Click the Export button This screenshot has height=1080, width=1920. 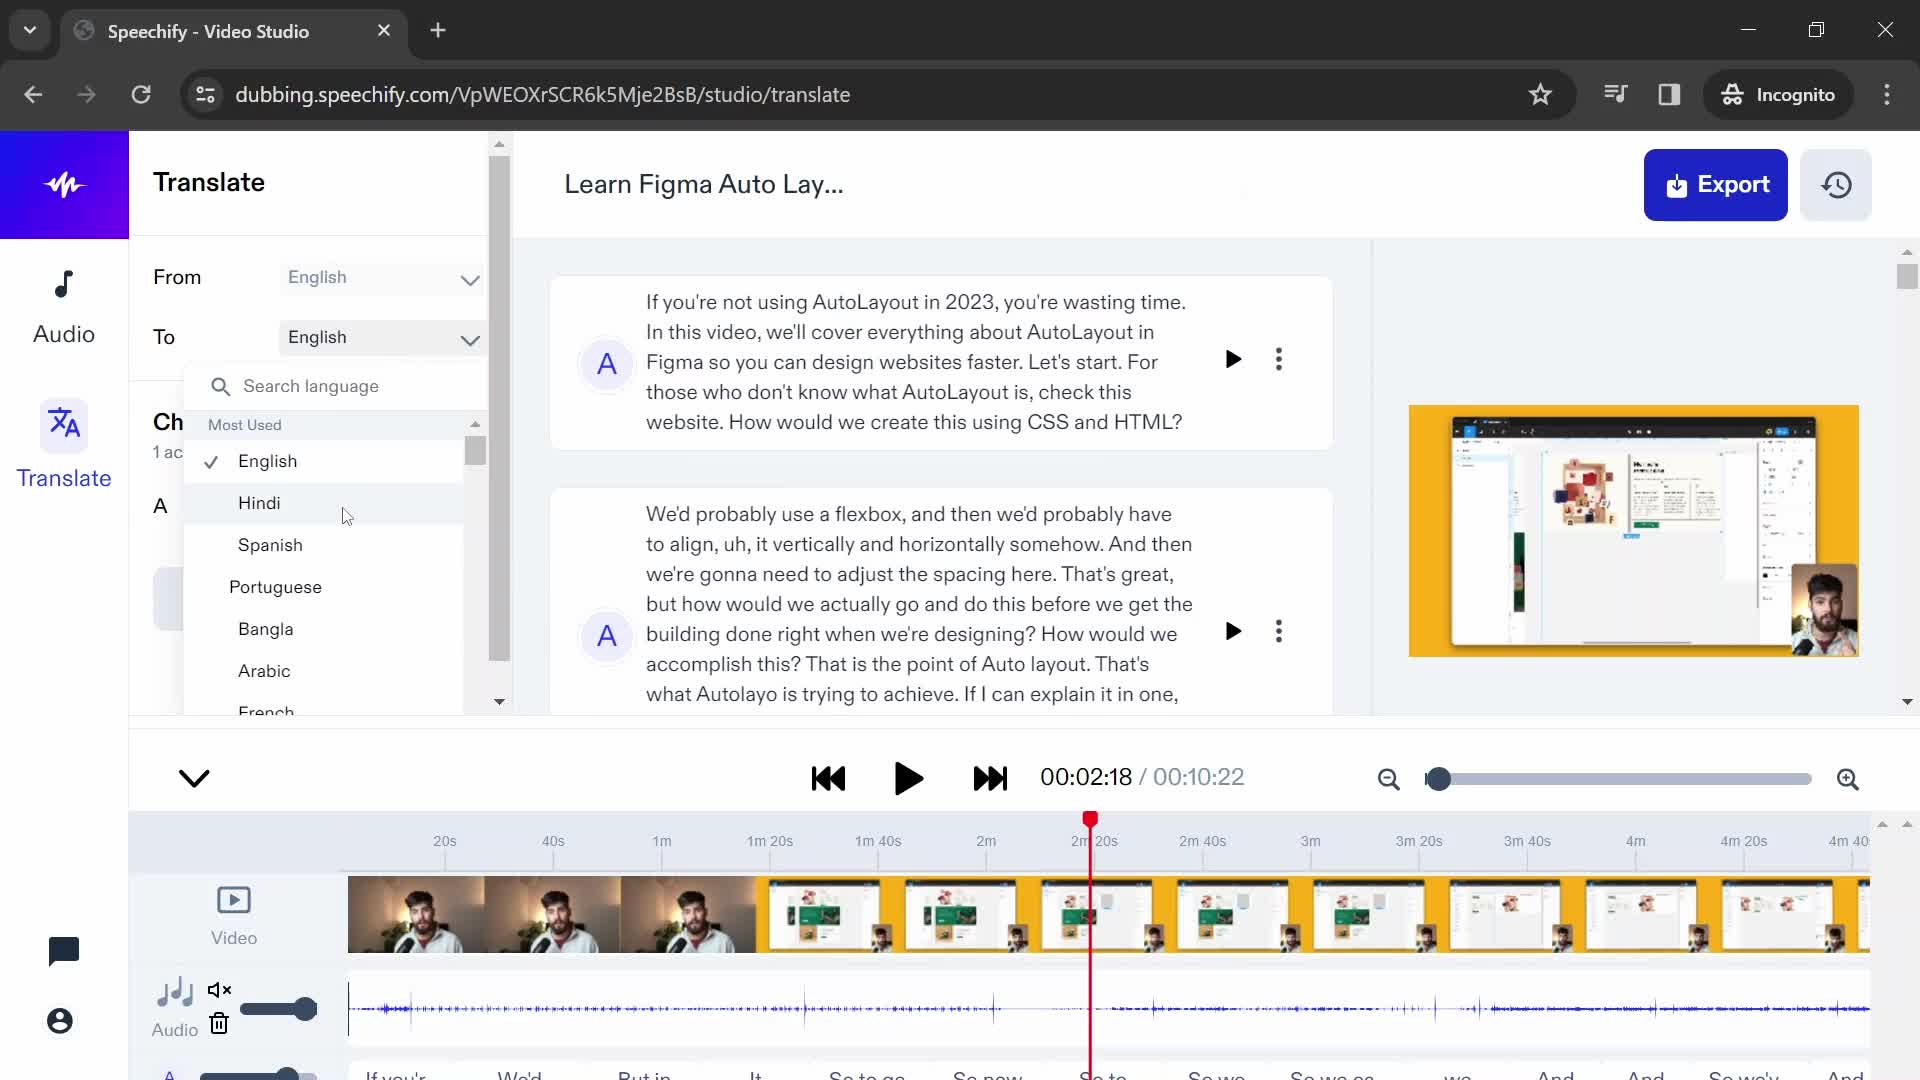coord(1715,185)
